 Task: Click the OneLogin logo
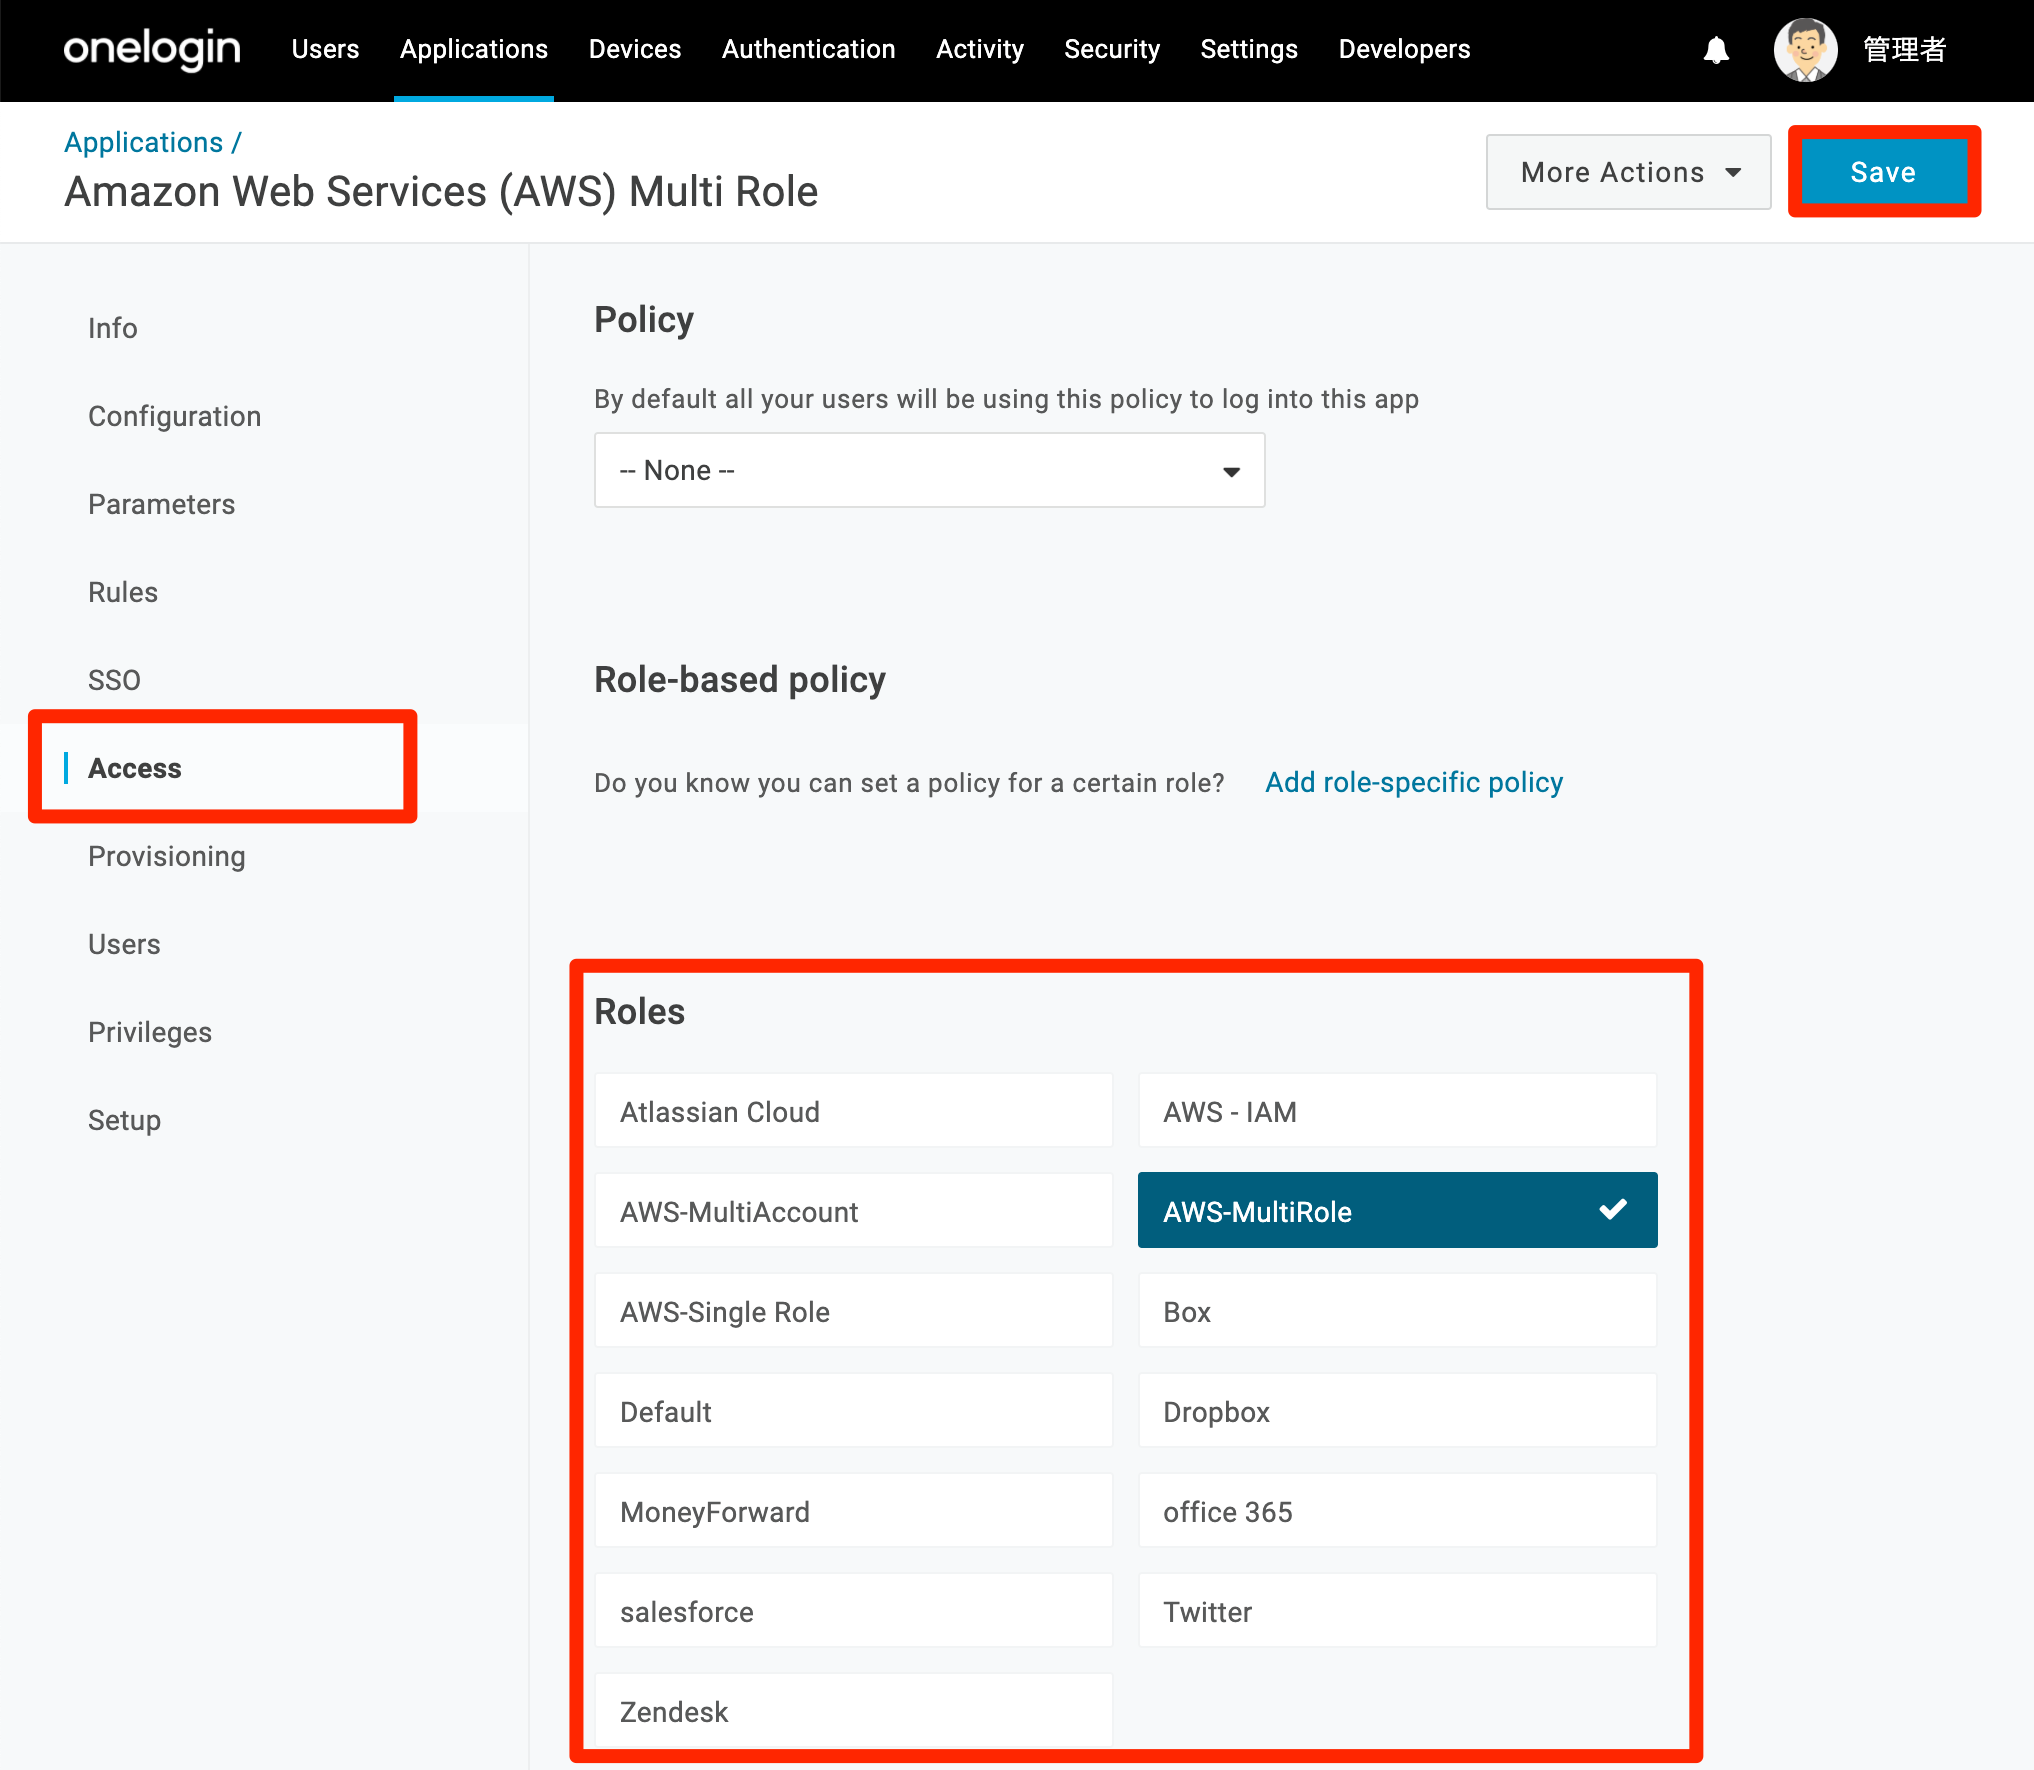152,49
